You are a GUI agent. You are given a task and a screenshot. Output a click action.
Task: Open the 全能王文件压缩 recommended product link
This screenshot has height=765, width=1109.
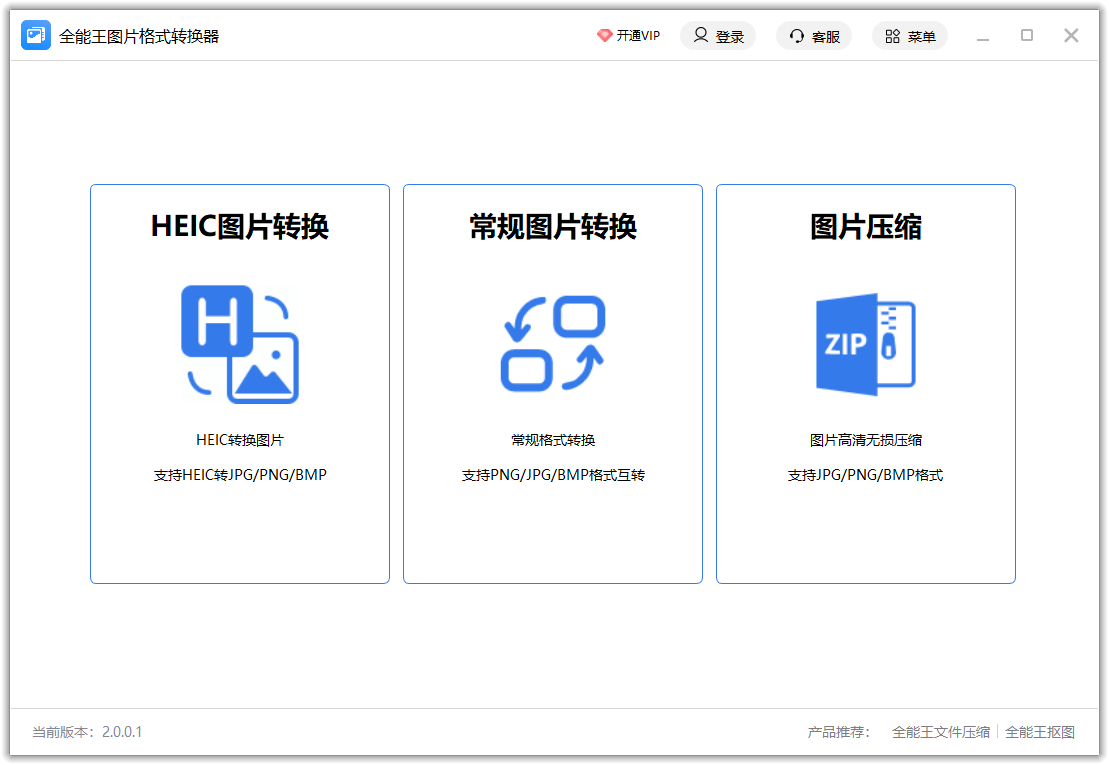[x=941, y=732]
